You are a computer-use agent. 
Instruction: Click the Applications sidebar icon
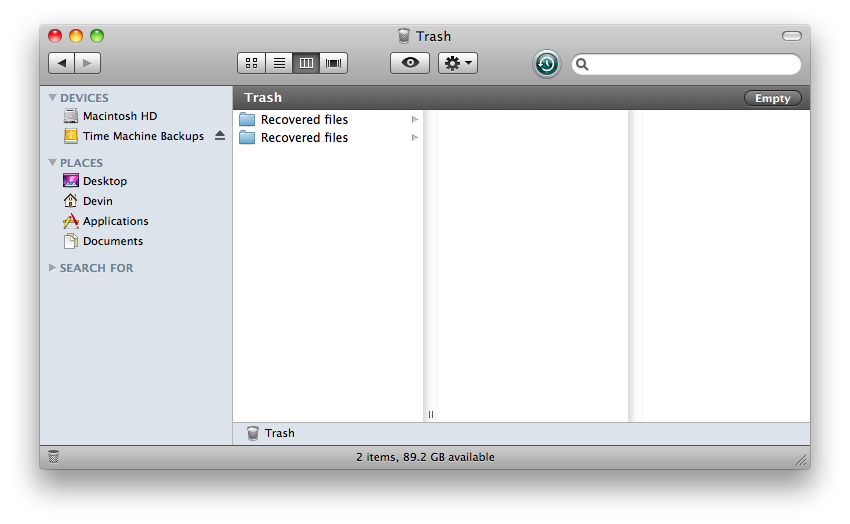tap(70, 221)
